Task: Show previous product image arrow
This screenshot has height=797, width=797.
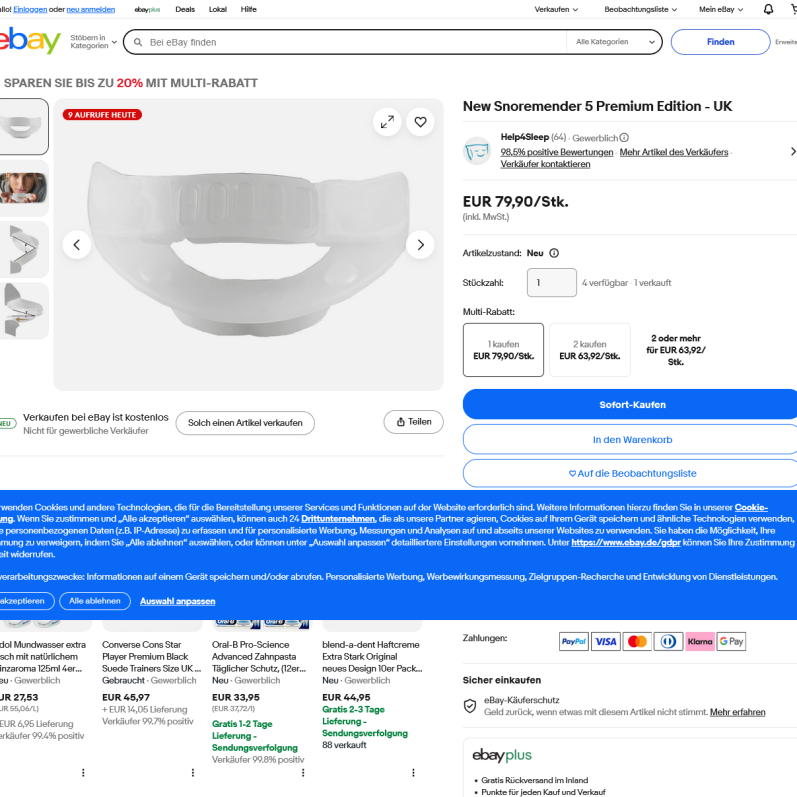Action: [77, 244]
